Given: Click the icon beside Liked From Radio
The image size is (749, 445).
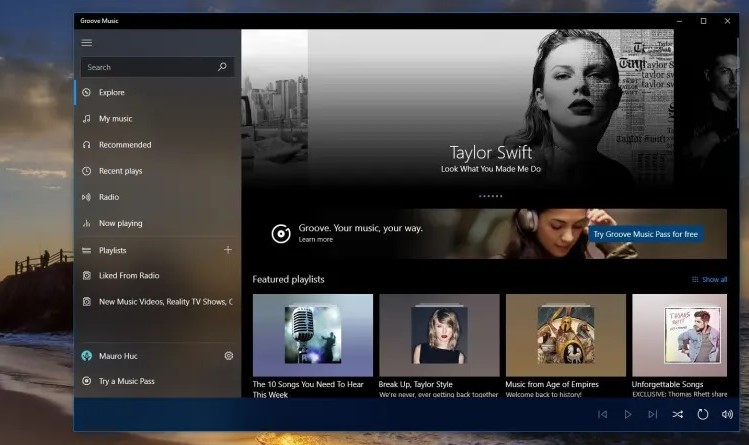Looking at the screenshot, I should click(x=86, y=275).
